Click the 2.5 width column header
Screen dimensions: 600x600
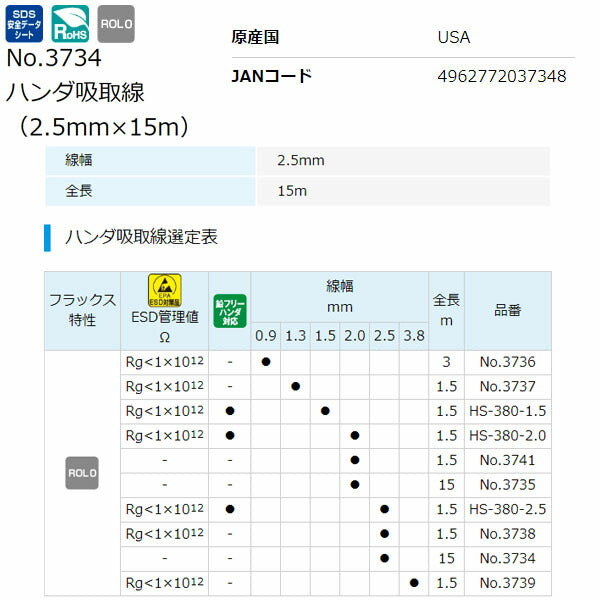point(384,336)
